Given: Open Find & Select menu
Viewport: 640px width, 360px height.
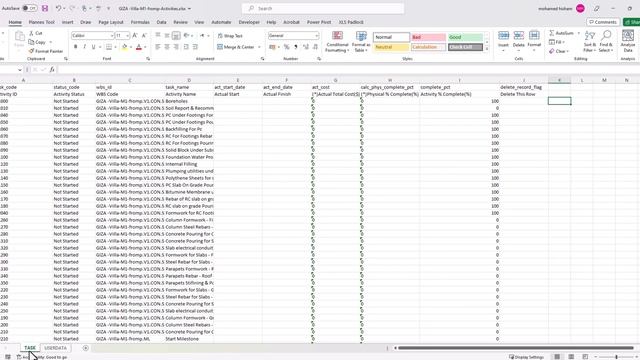Looking at the screenshot, I should click(x=606, y=41).
